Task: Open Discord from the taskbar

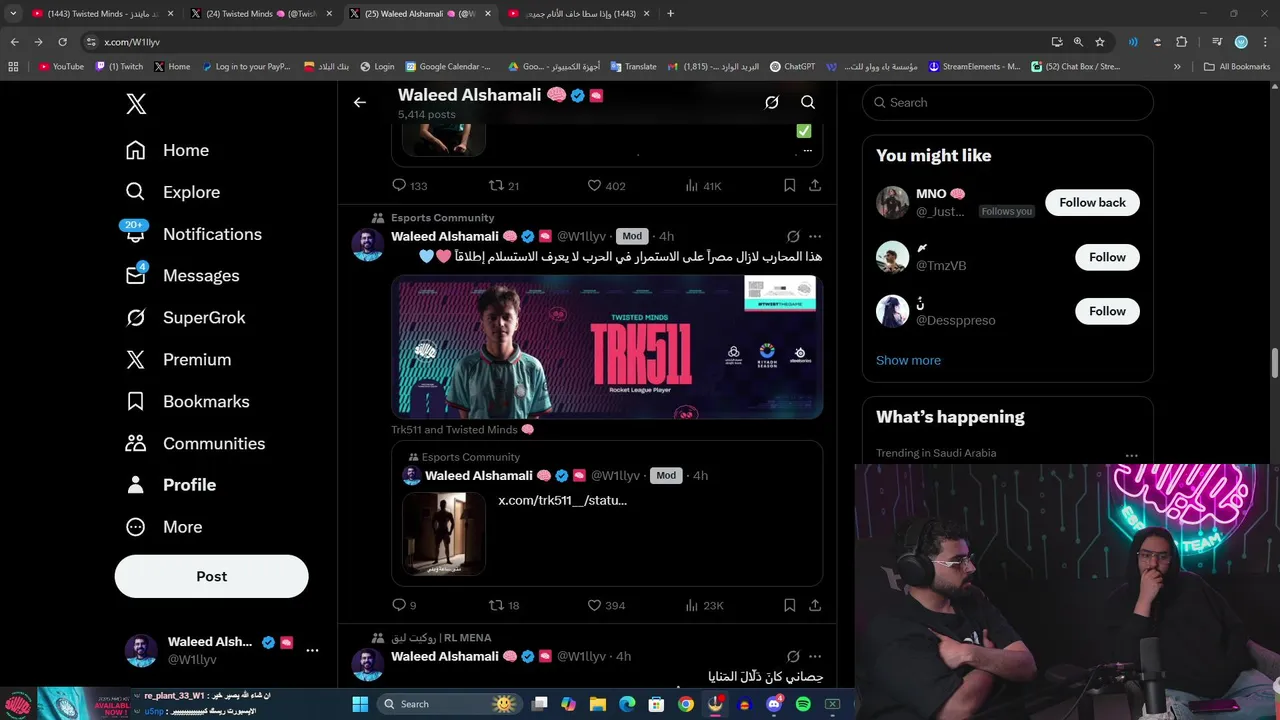Action: (x=773, y=704)
